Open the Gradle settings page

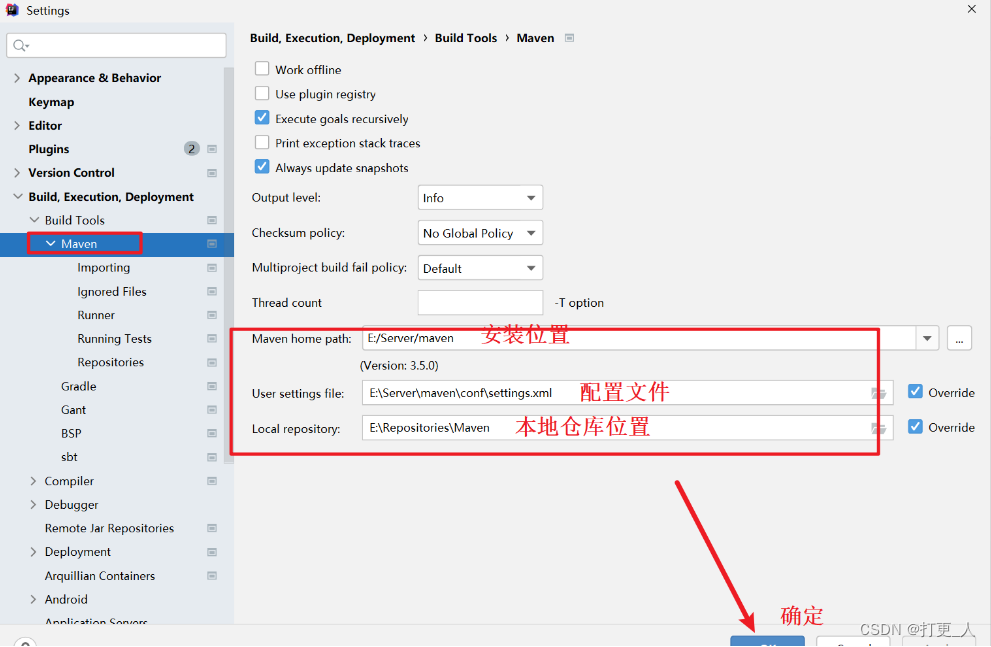click(x=78, y=386)
